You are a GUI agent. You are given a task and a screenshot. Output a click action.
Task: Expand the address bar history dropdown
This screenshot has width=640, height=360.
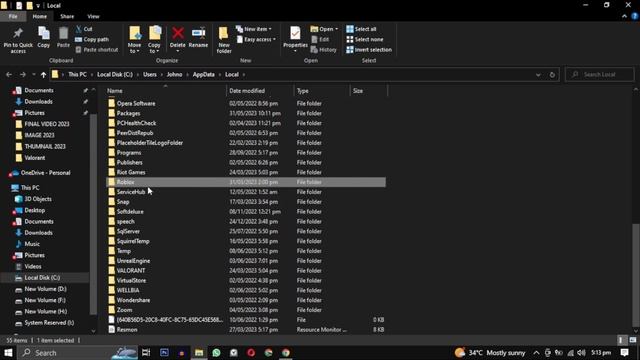(x=538, y=75)
